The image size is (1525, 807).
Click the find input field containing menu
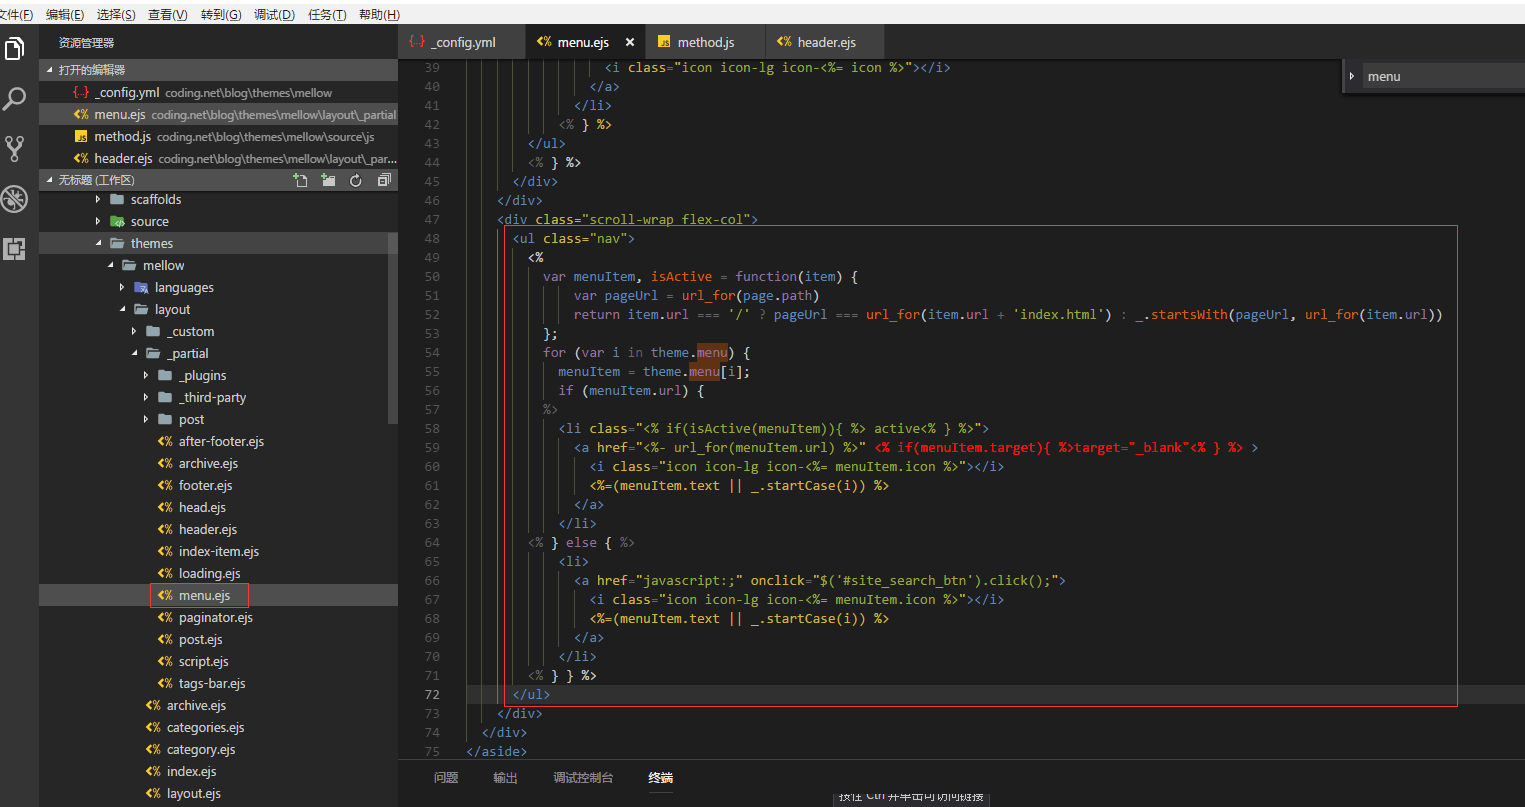pyautogui.click(x=1440, y=77)
